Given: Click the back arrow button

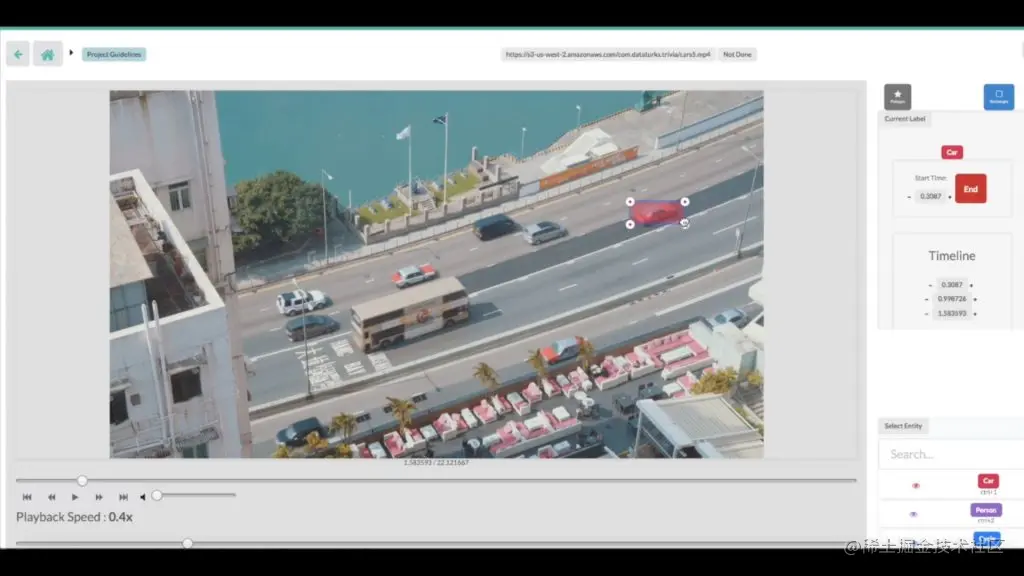Looking at the screenshot, I should click(x=18, y=54).
